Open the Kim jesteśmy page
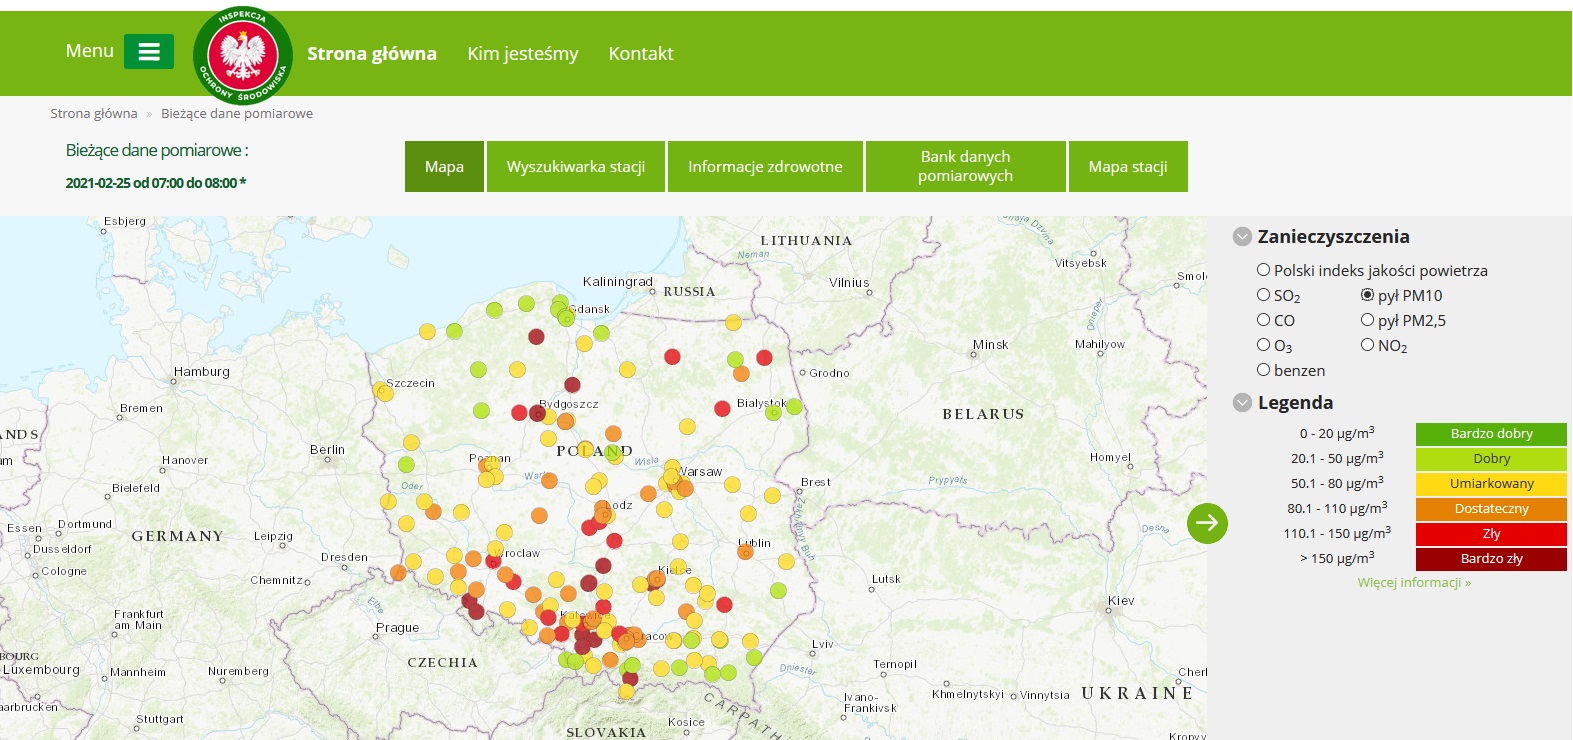 pyautogui.click(x=523, y=54)
